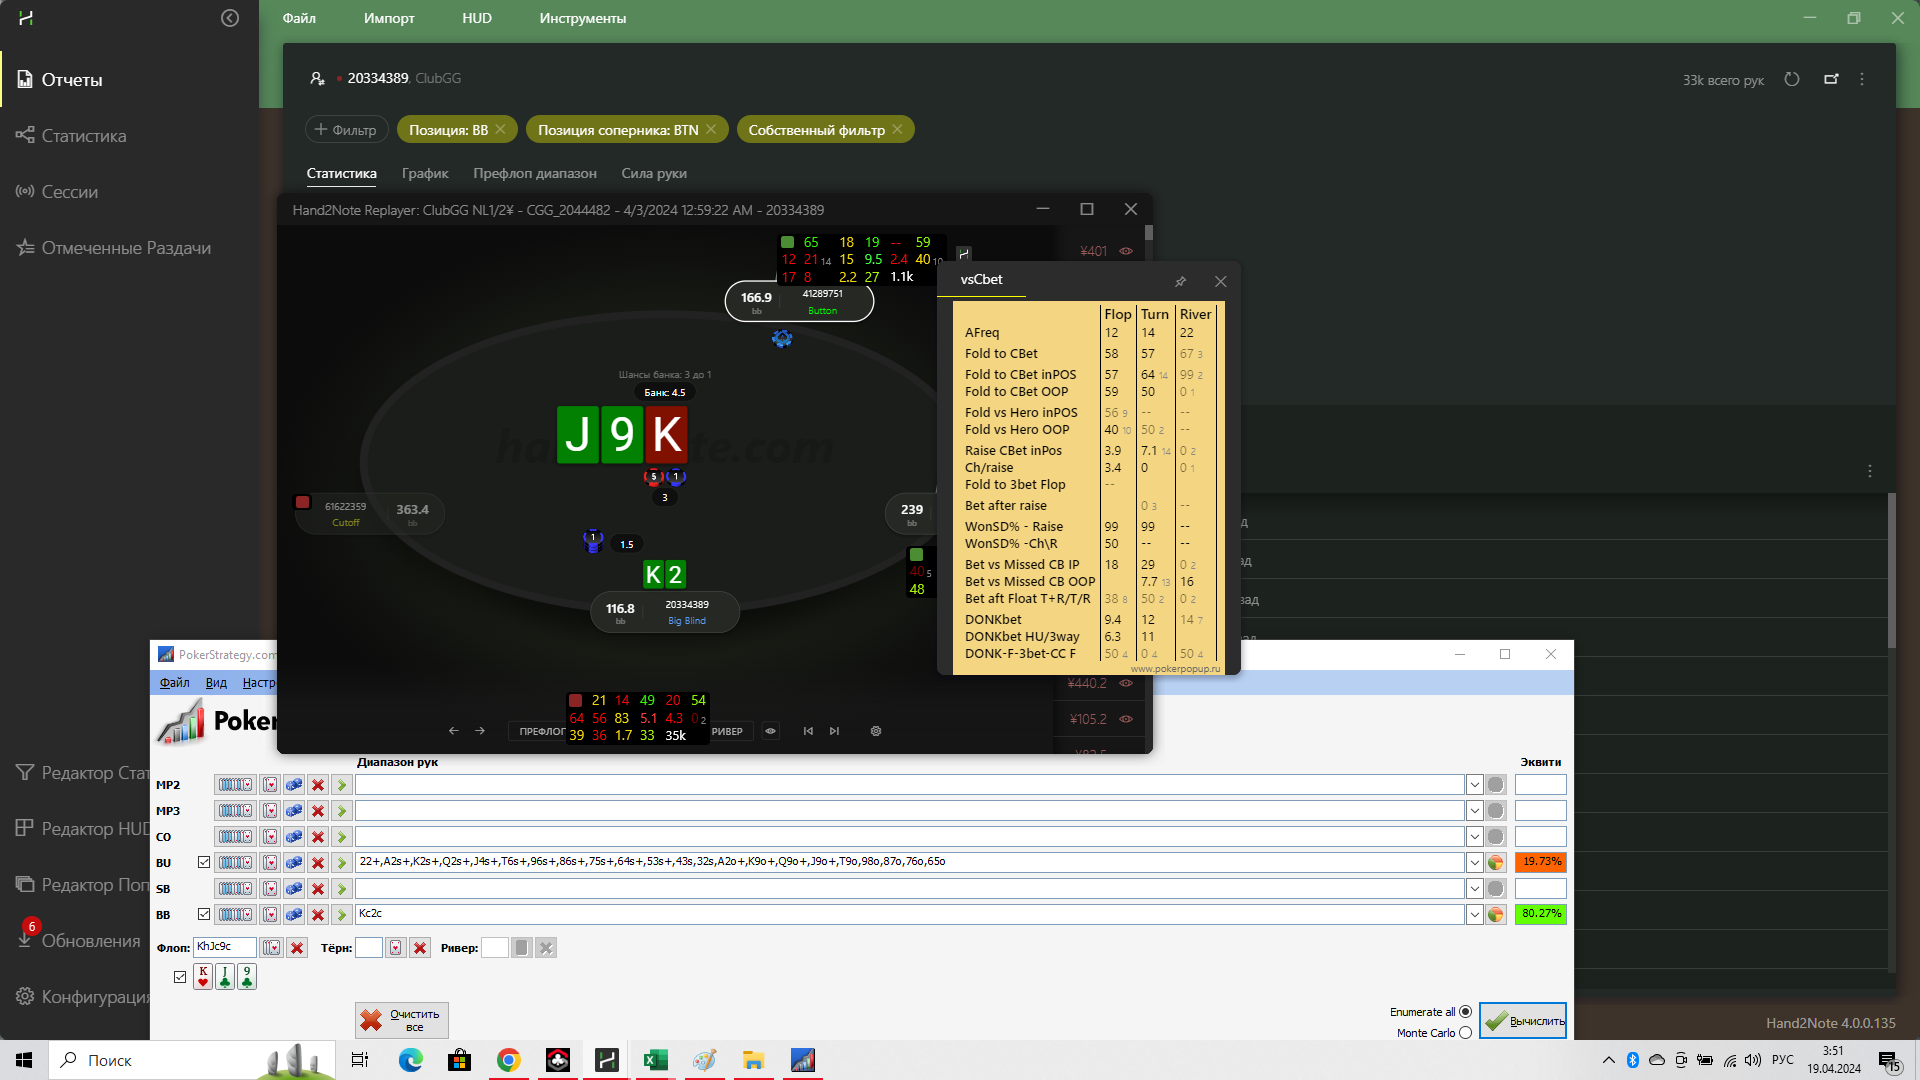Uncheck the BU row checkbox in Equilab
Viewport: 1920px width, 1080px height.
click(204, 862)
